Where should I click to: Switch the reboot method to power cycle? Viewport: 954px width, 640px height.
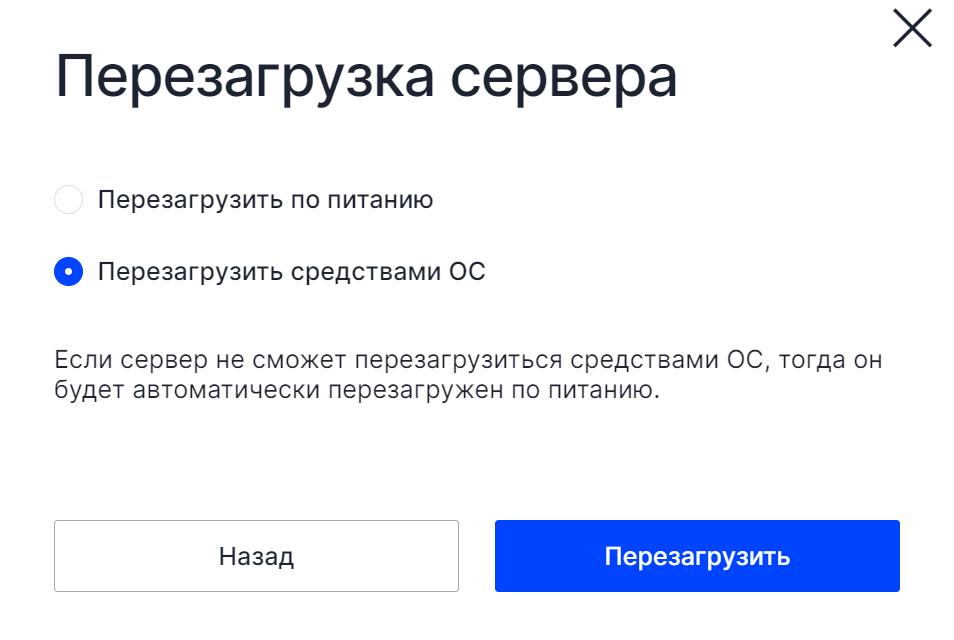click(69, 200)
